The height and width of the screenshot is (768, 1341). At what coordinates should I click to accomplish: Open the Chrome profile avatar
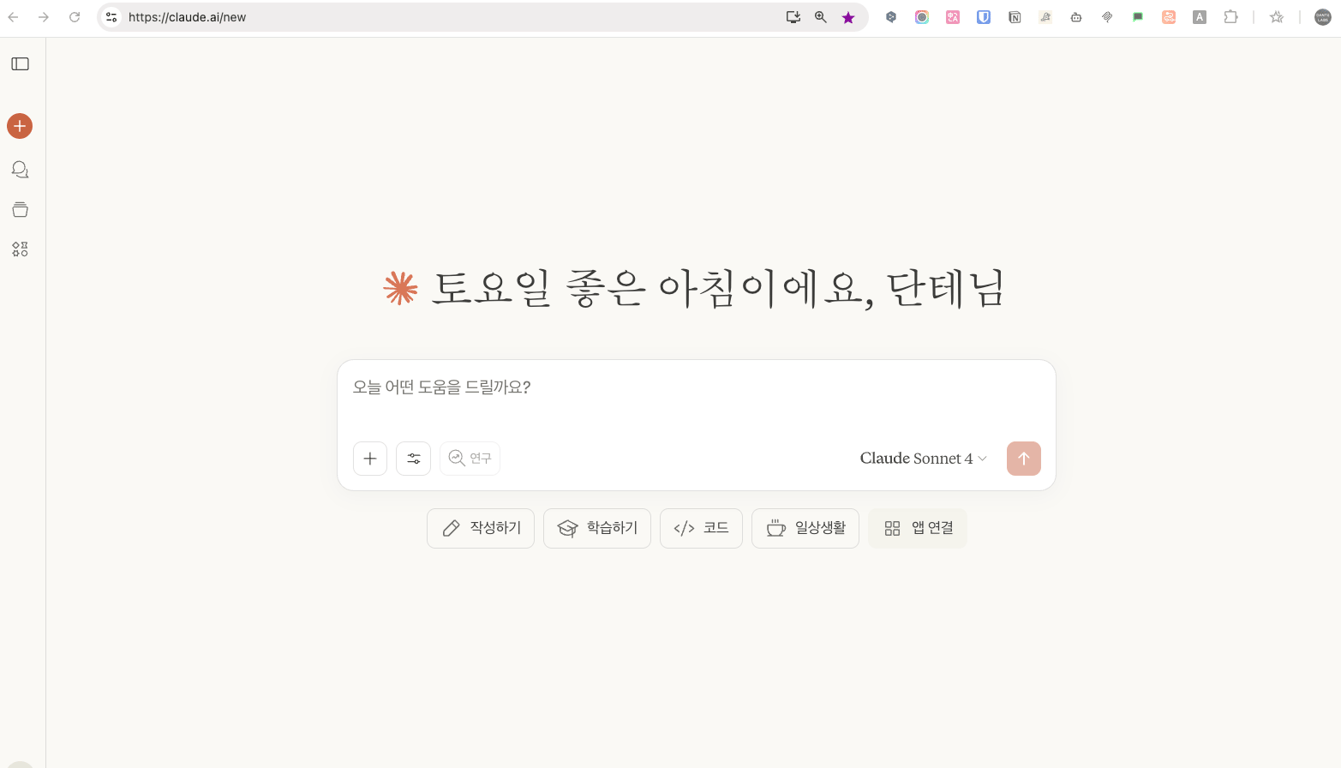(x=1322, y=17)
